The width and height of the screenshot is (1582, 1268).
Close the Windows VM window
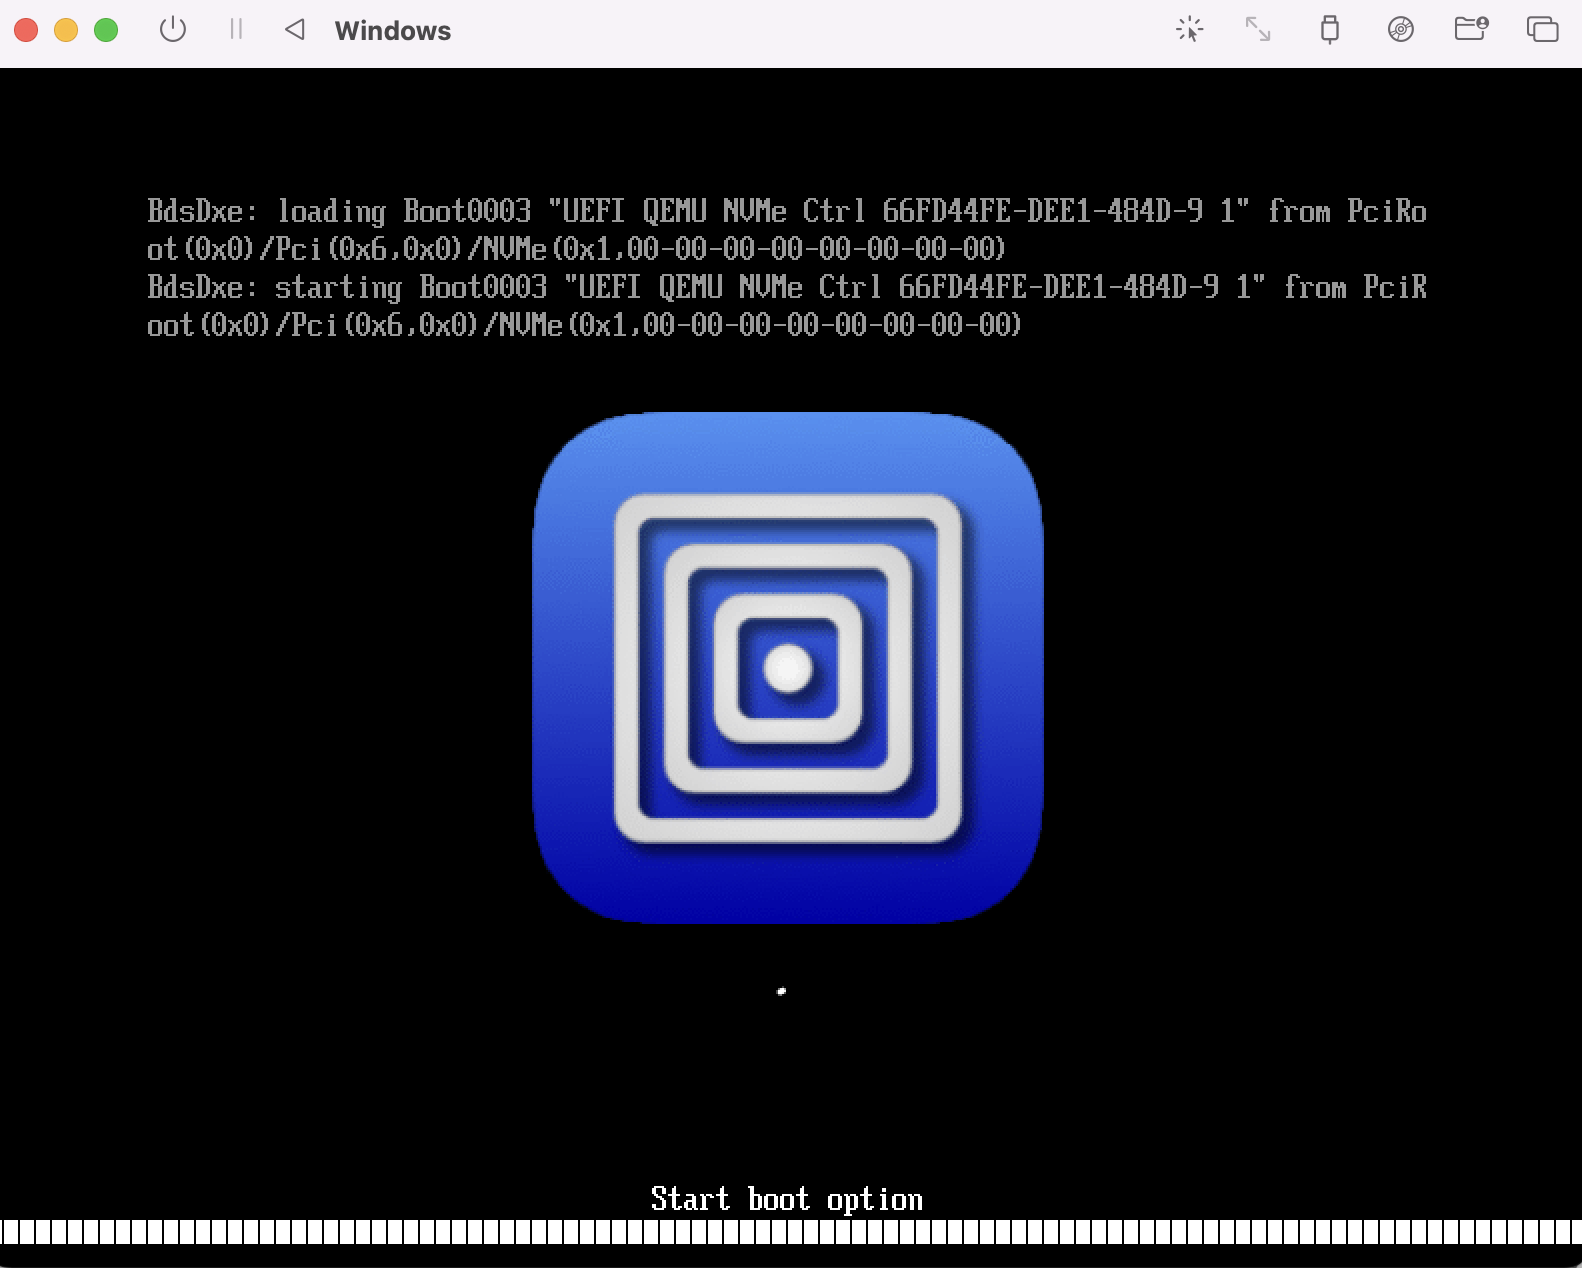click(26, 30)
